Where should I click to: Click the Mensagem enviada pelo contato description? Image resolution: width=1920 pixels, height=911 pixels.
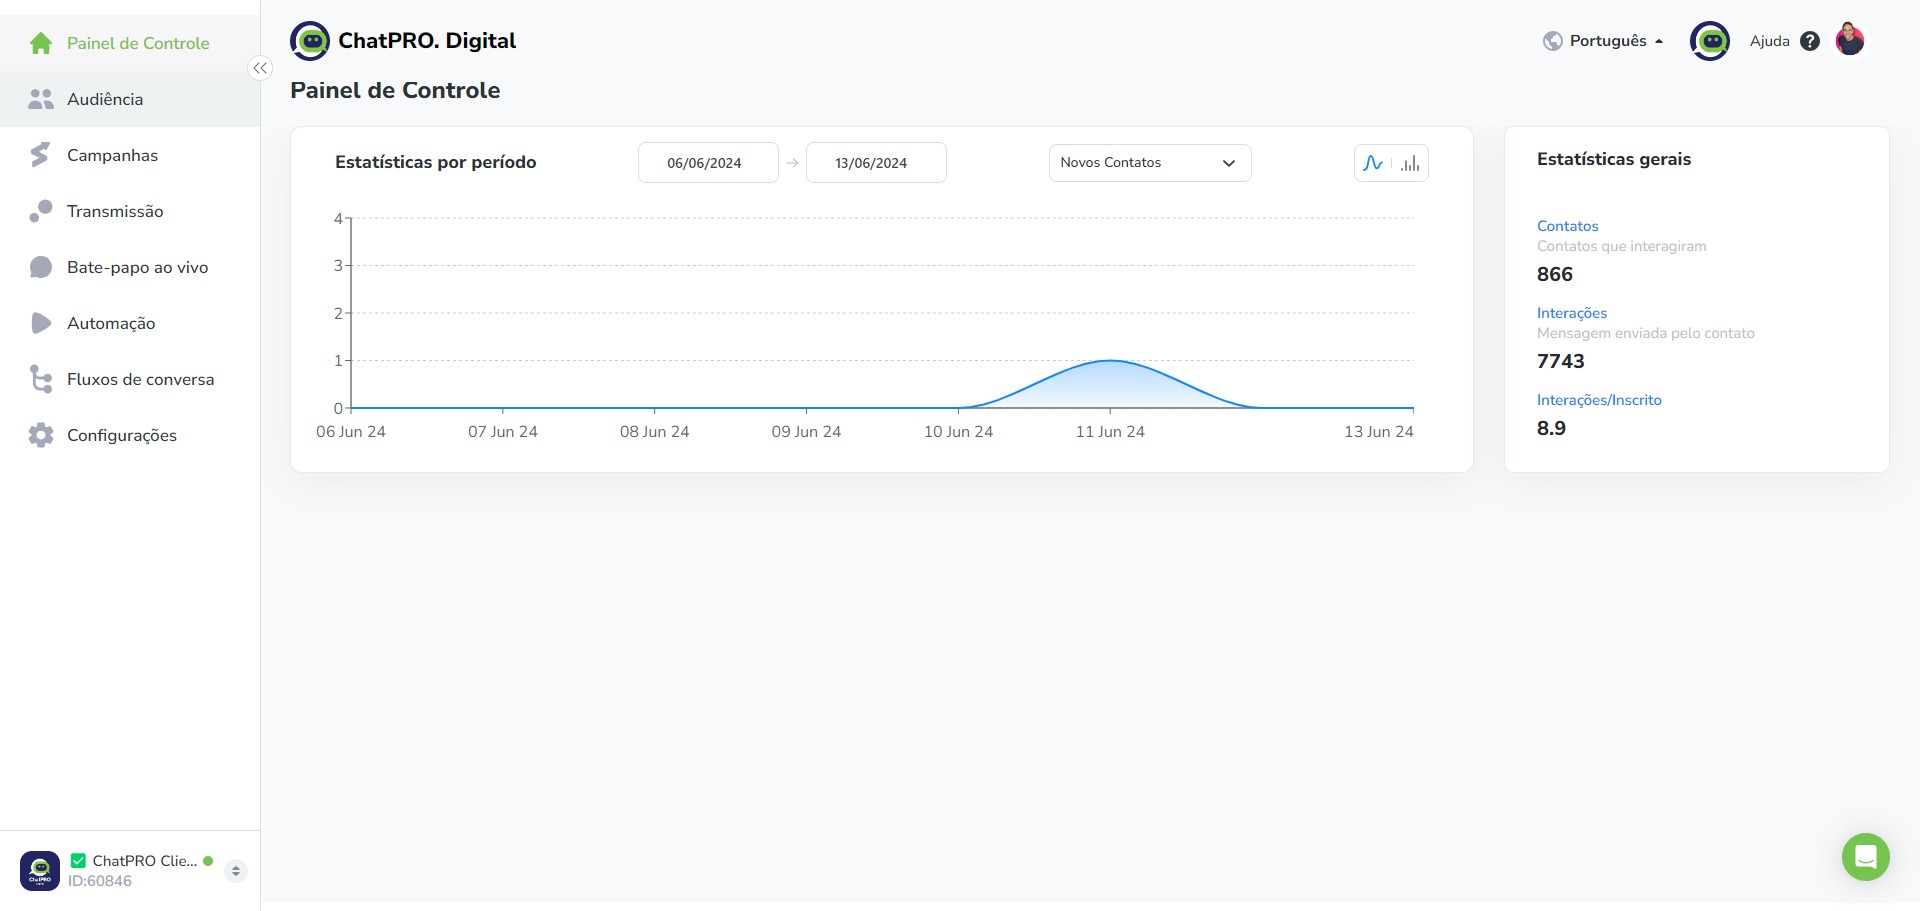pyautogui.click(x=1646, y=333)
